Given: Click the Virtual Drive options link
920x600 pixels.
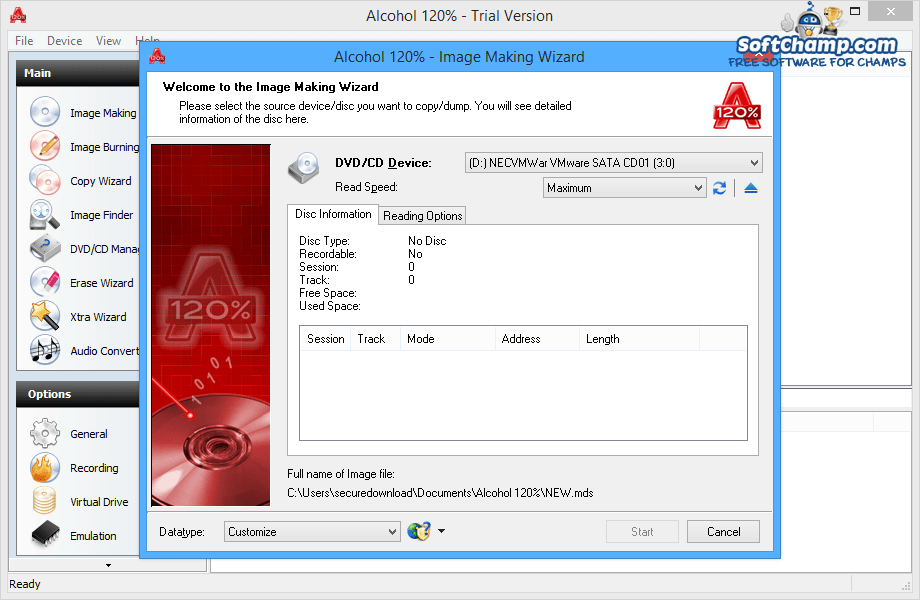Looking at the screenshot, I should 99,502.
